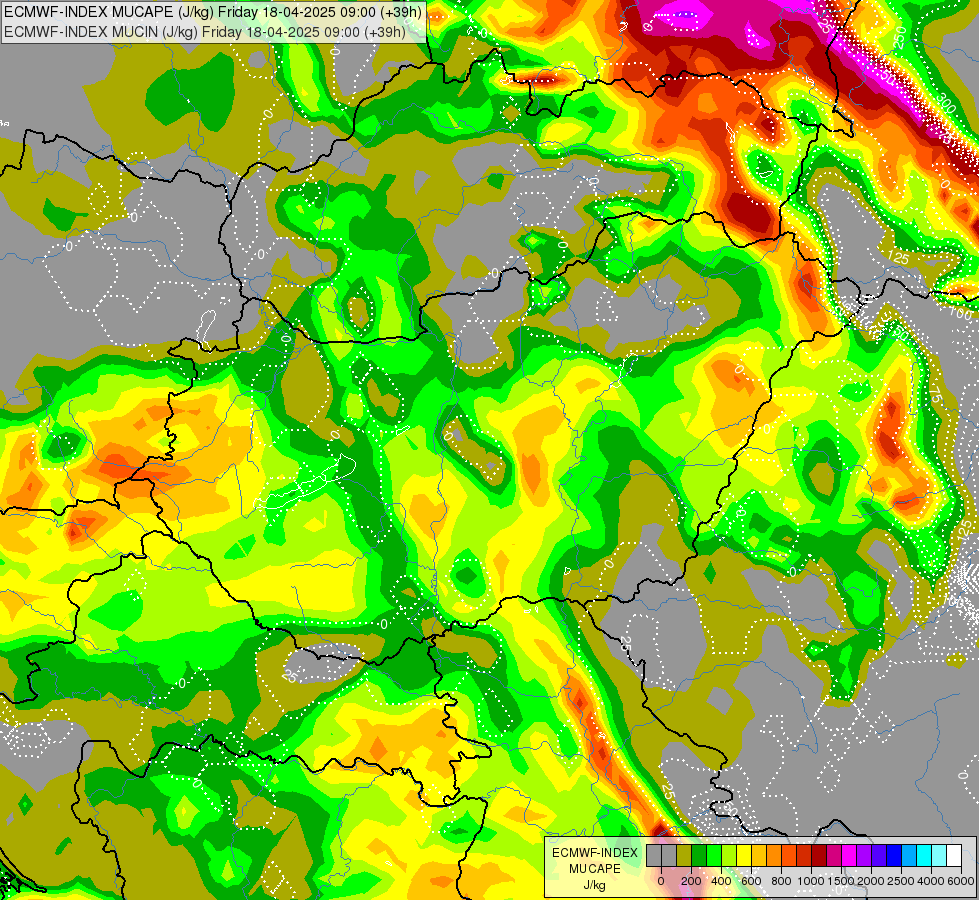
Task: Select the MUCAPE label in the legend box
Action: coord(595,869)
